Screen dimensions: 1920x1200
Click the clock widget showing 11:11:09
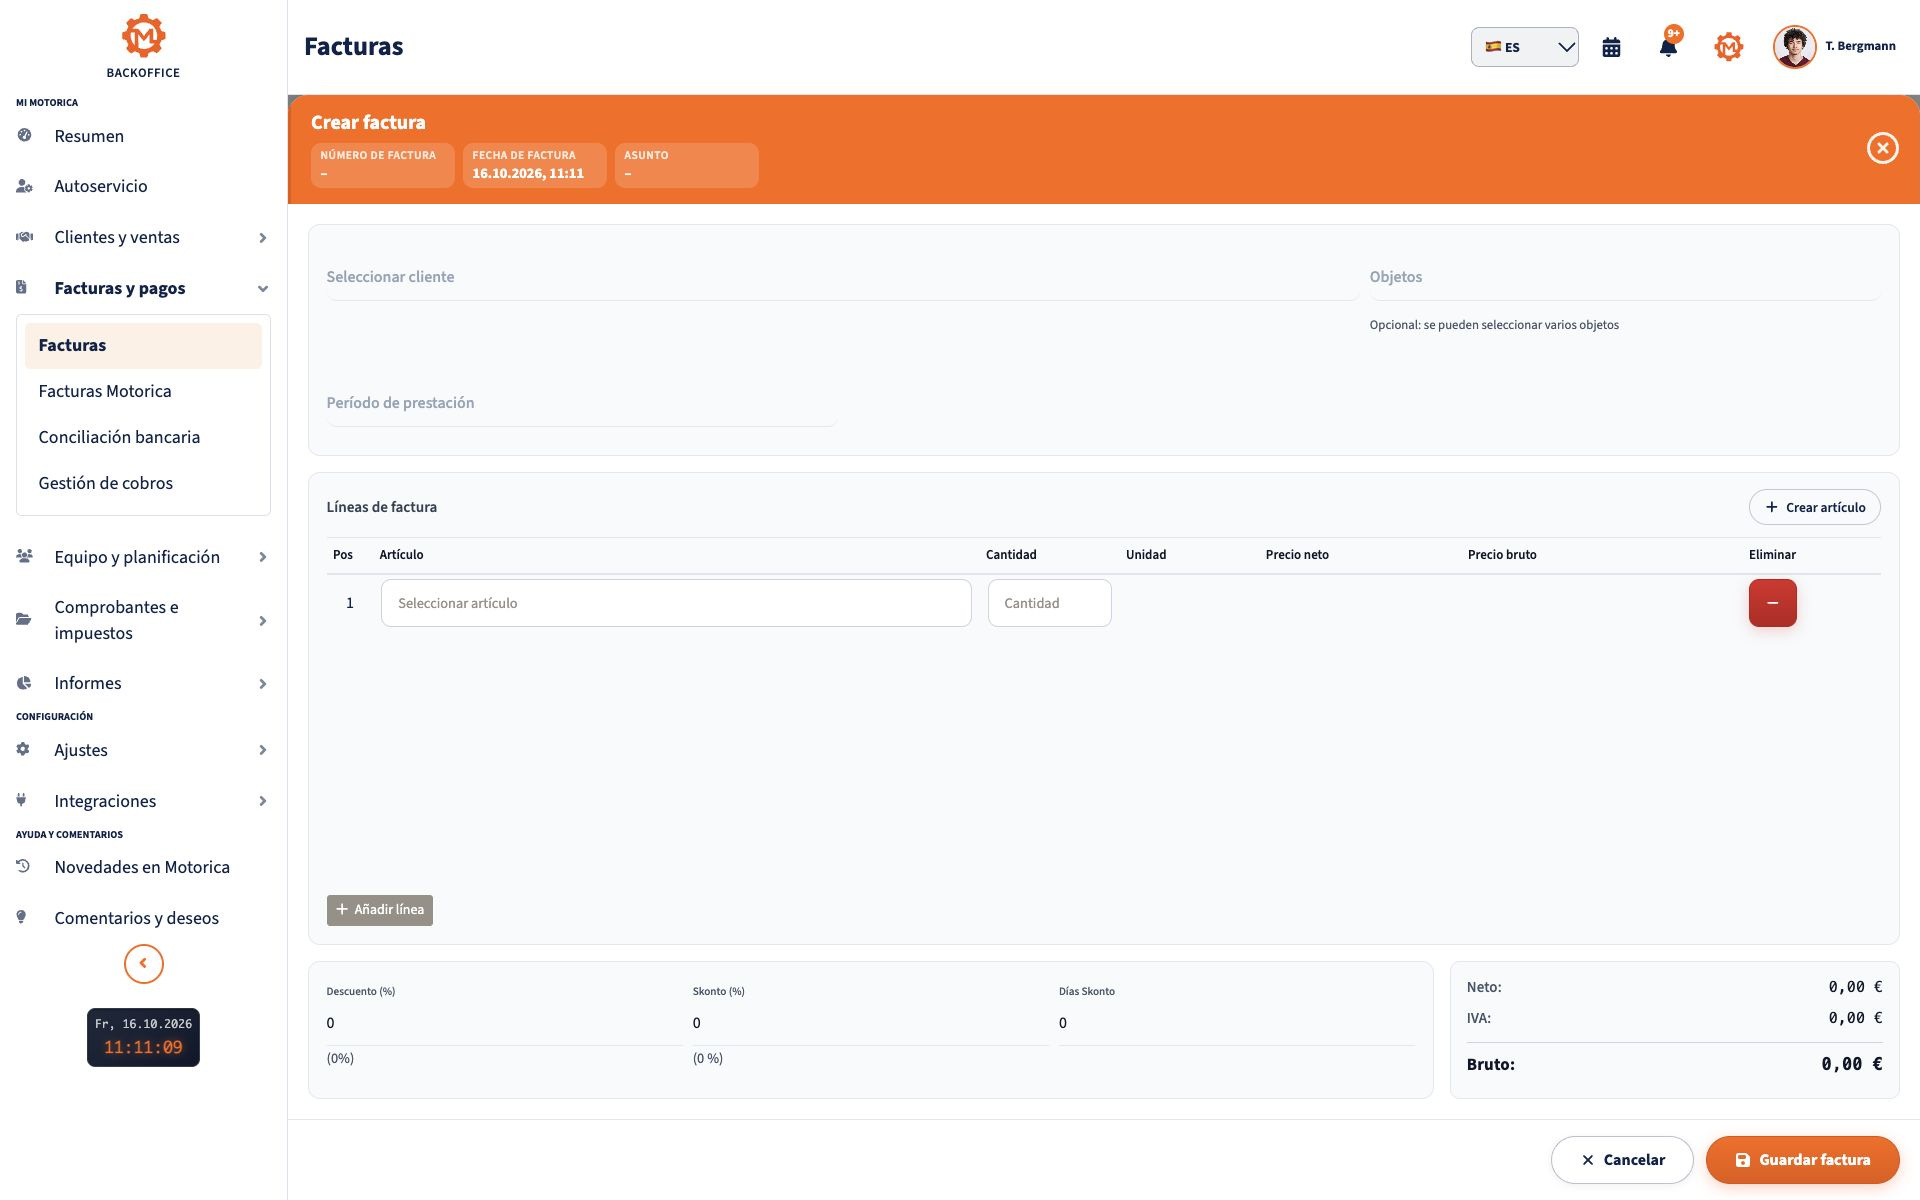[143, 1037]
